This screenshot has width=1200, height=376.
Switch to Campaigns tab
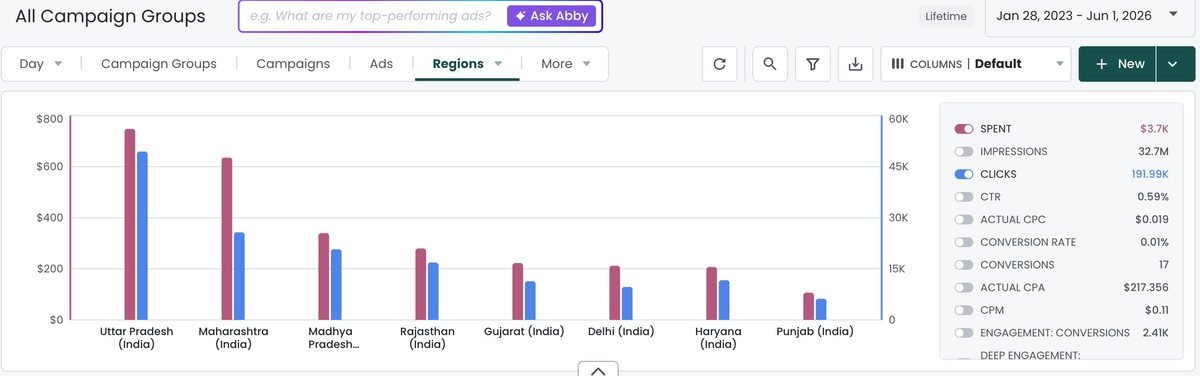293,64
